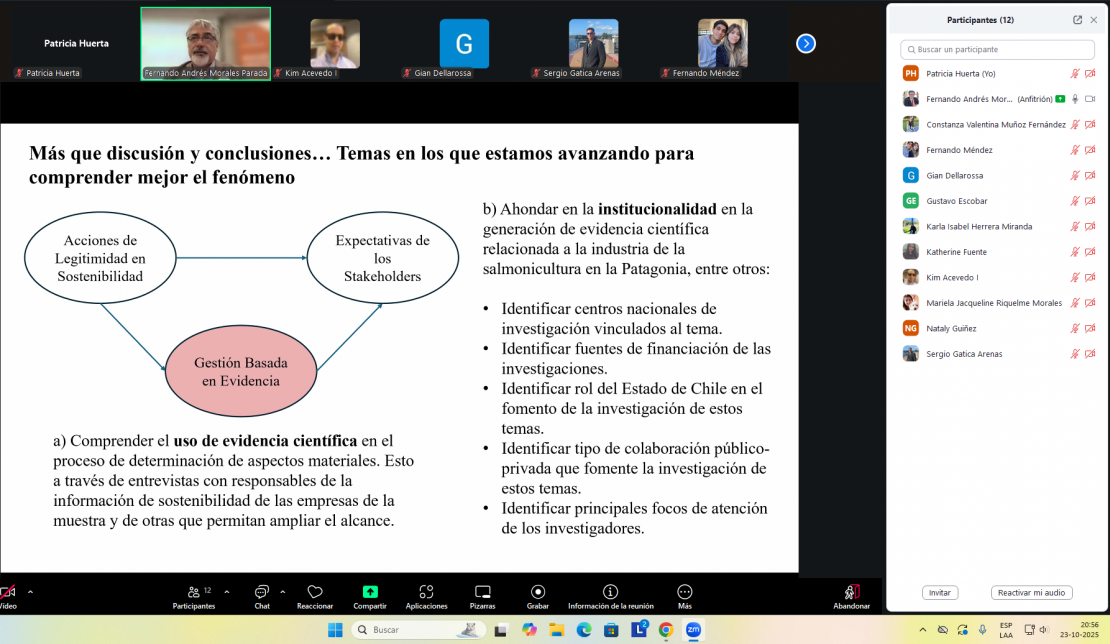Expand the arrow next to Video

pos(30,591)
